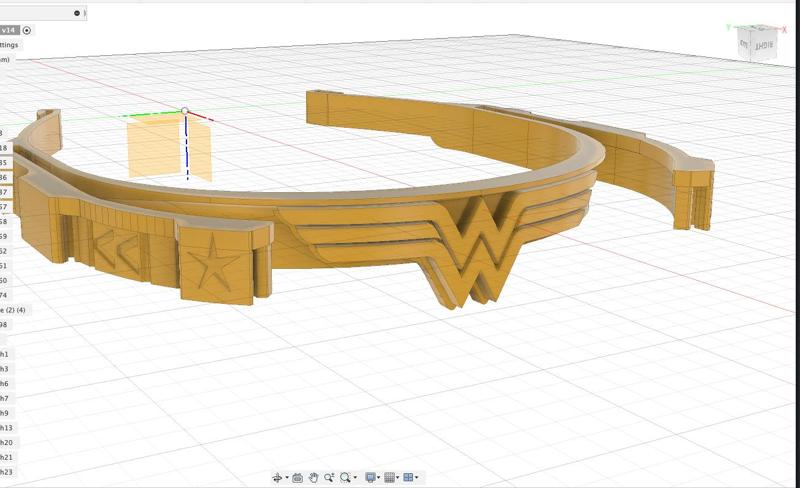Expand the Display Settings dropdown arrow

[x=379, y=478]
